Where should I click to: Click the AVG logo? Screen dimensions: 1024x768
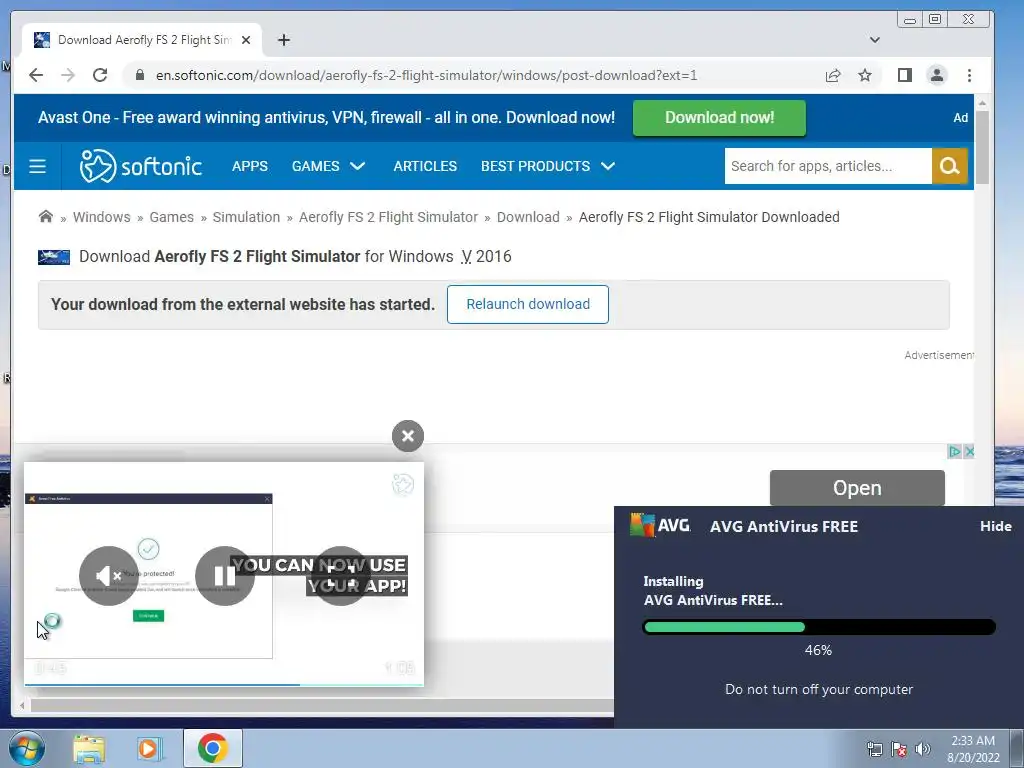pos(660,525)
